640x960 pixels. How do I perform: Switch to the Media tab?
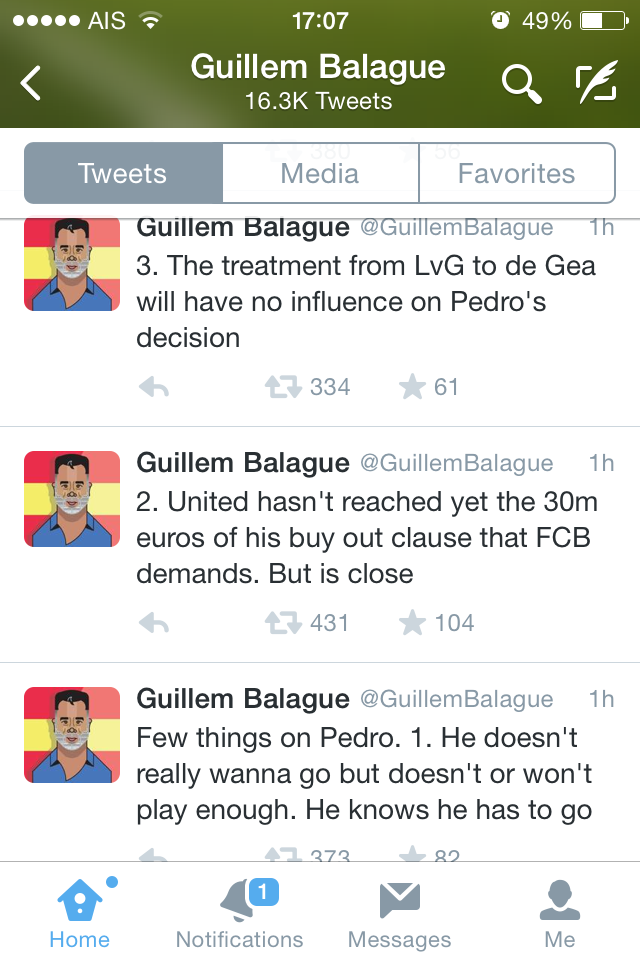pos(320,173)
